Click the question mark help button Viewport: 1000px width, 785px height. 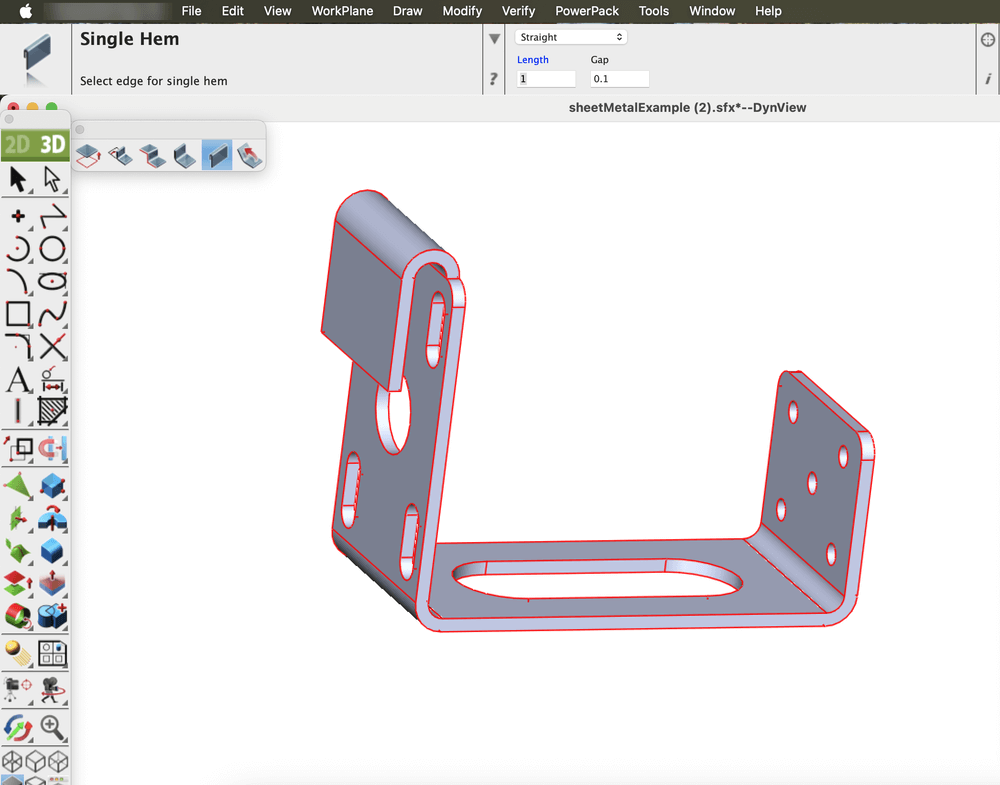(x=493, y=79)
